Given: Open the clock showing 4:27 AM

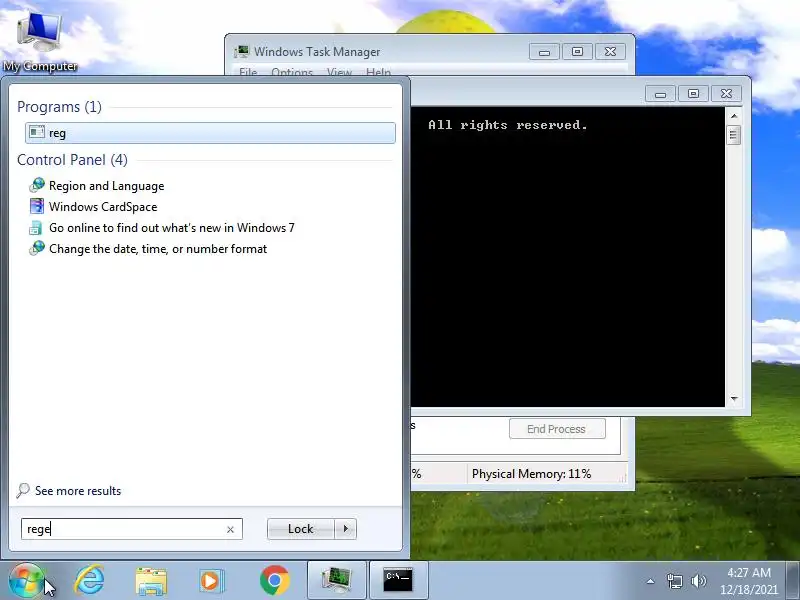Looking at the screenshot, I should [748, 581].
